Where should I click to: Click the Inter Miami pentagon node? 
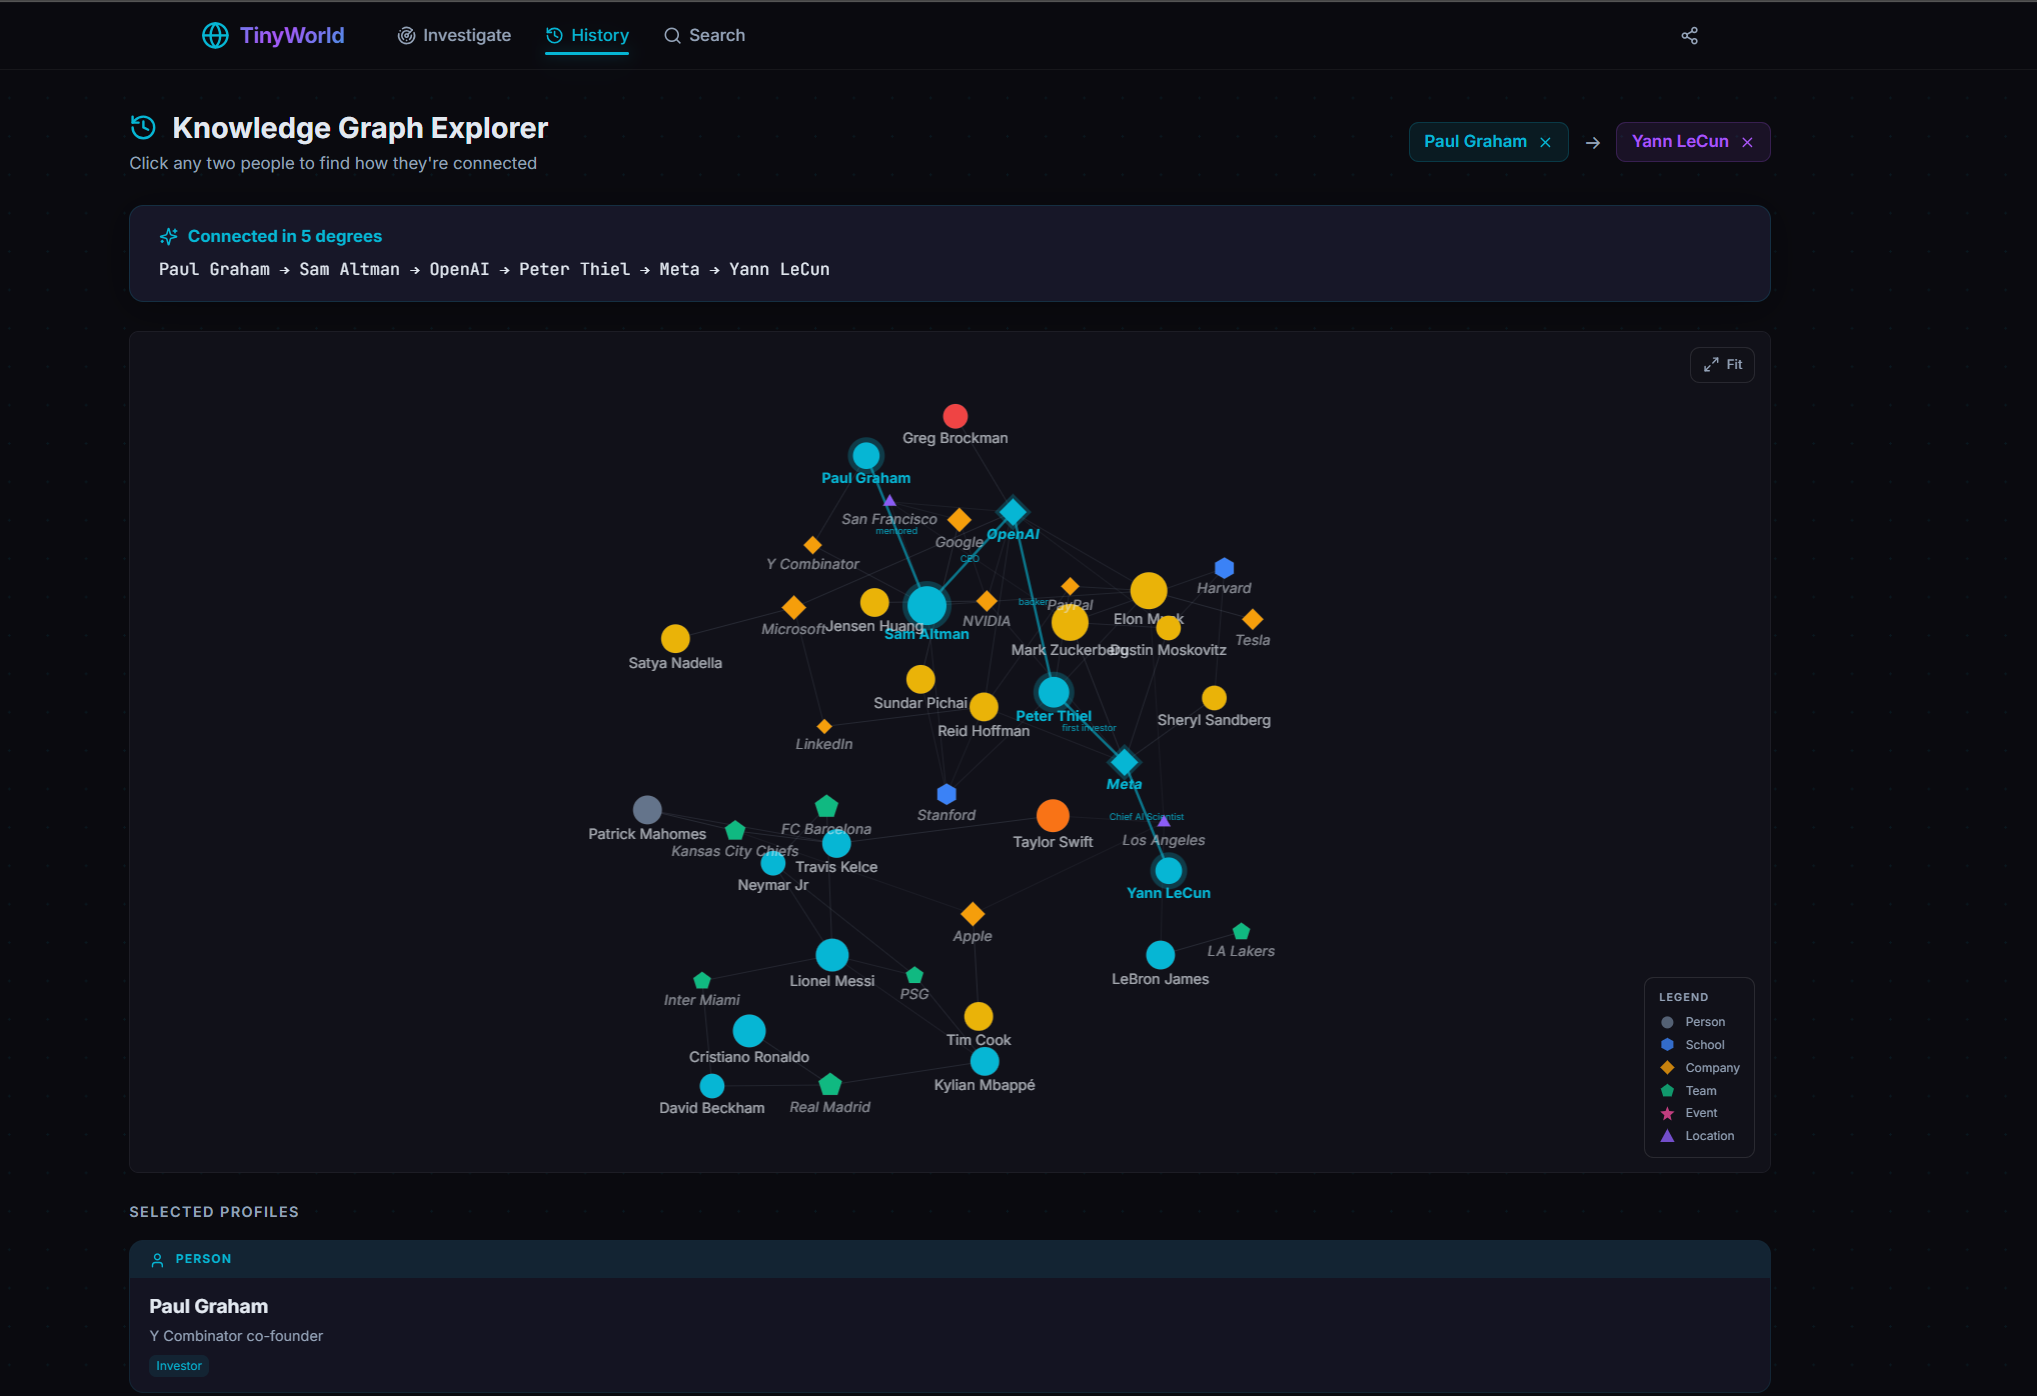click(702, 980)
